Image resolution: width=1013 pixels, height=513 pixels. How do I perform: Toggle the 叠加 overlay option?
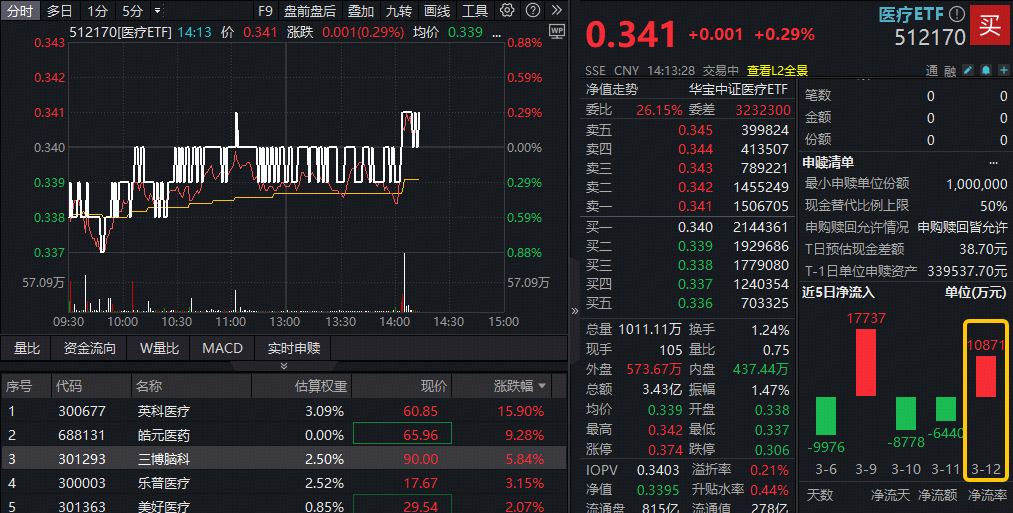[361, 11]
